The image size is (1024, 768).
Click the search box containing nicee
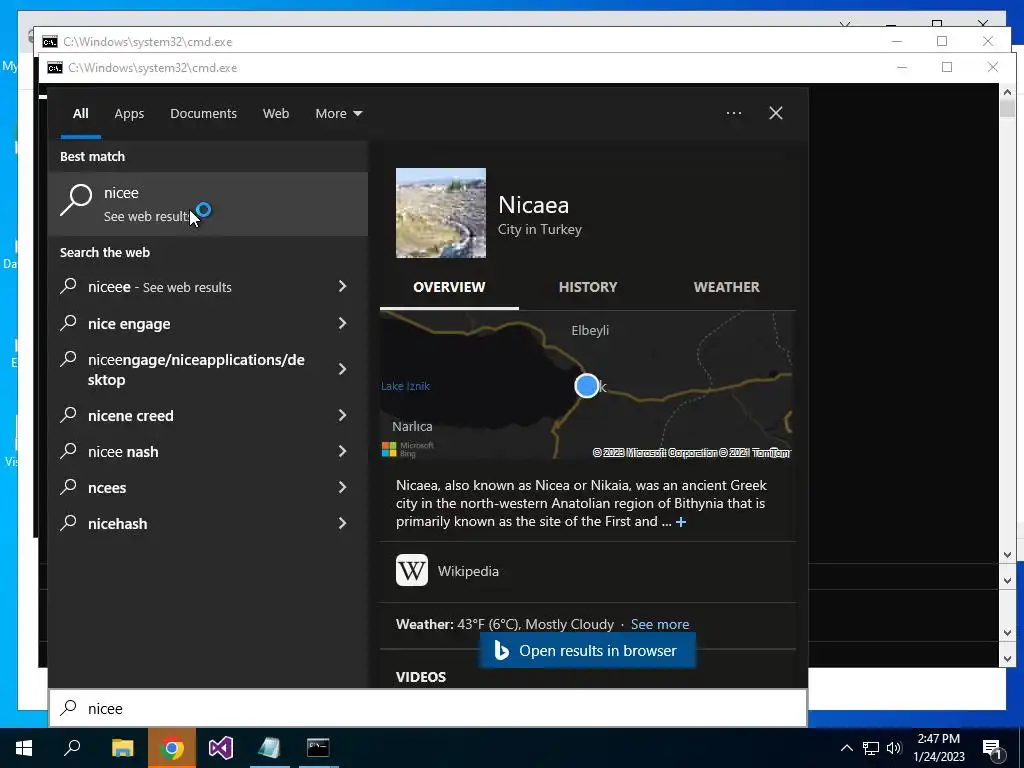click(428, 709)
